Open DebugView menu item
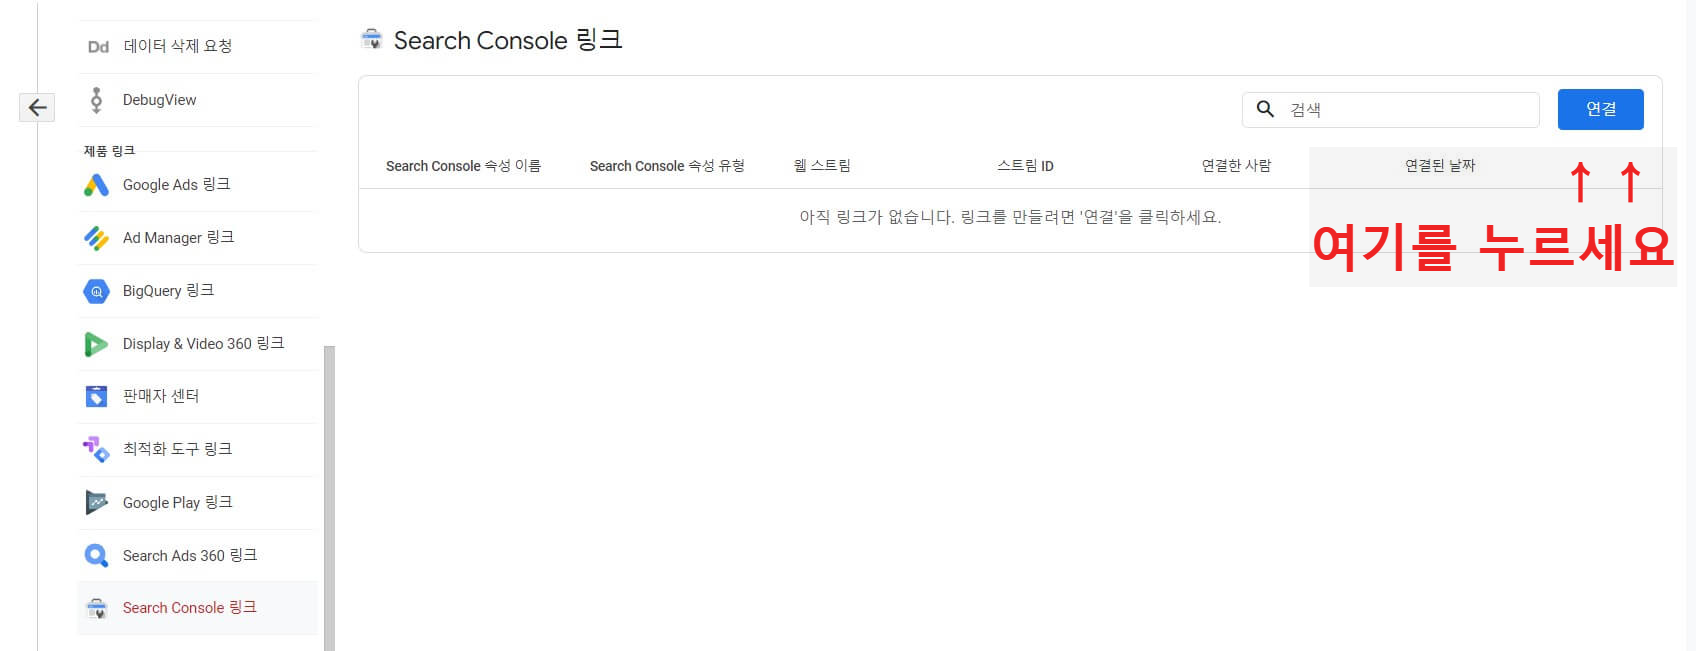This screenshot has height=651, width=1696. click(x=198, y=100)
